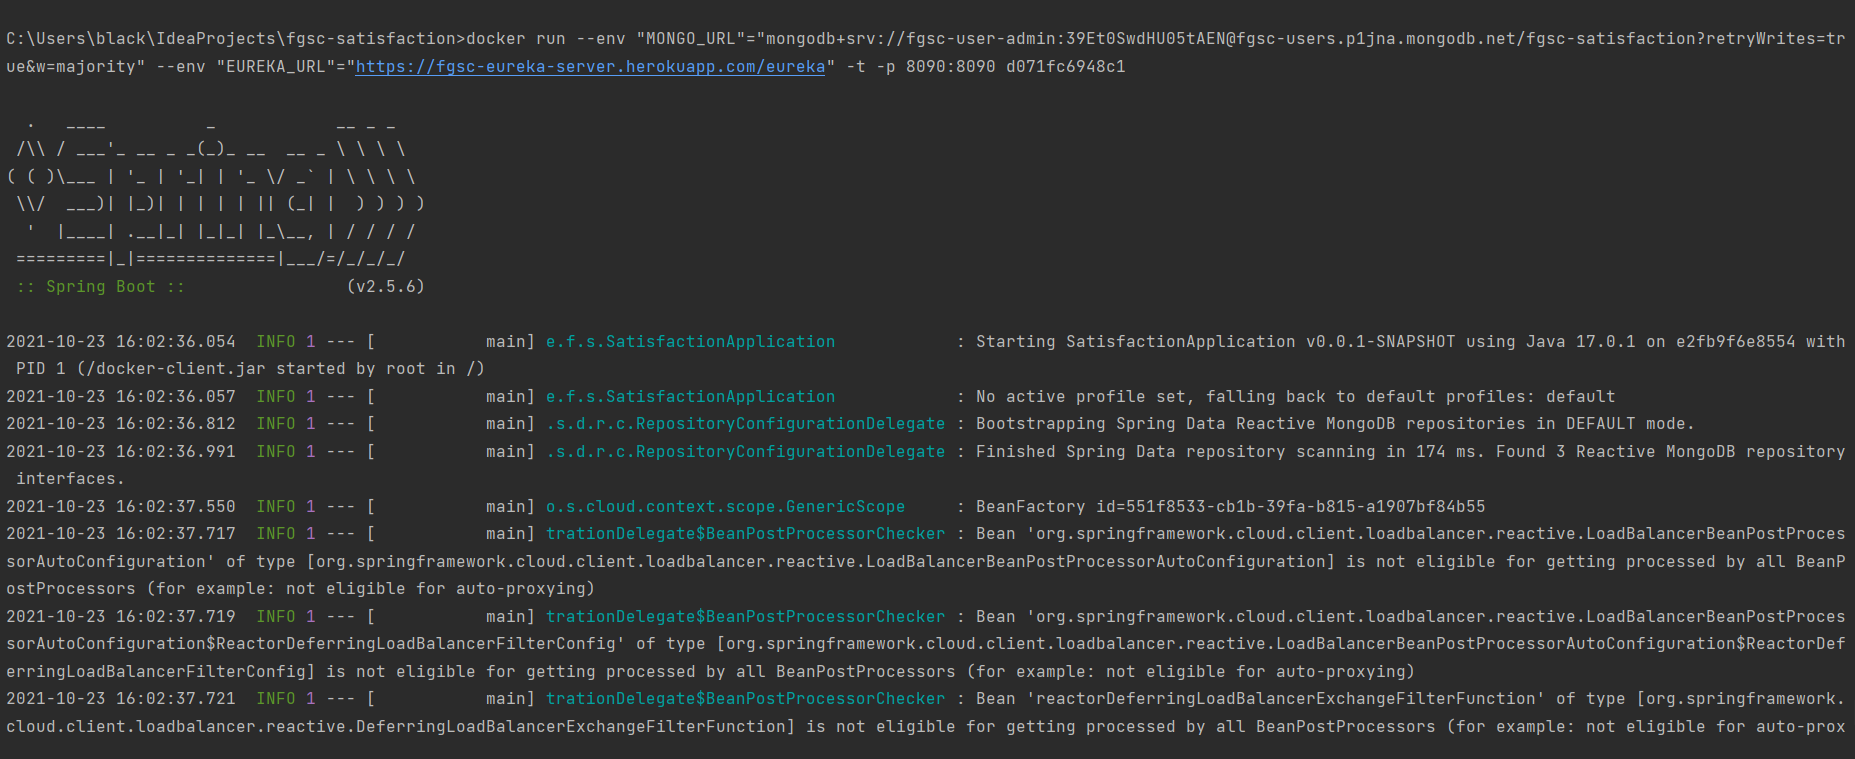Click the timestamp 2021-10-23 16:02:37.721
The image size is (1855, 759).
coord(121,699)
